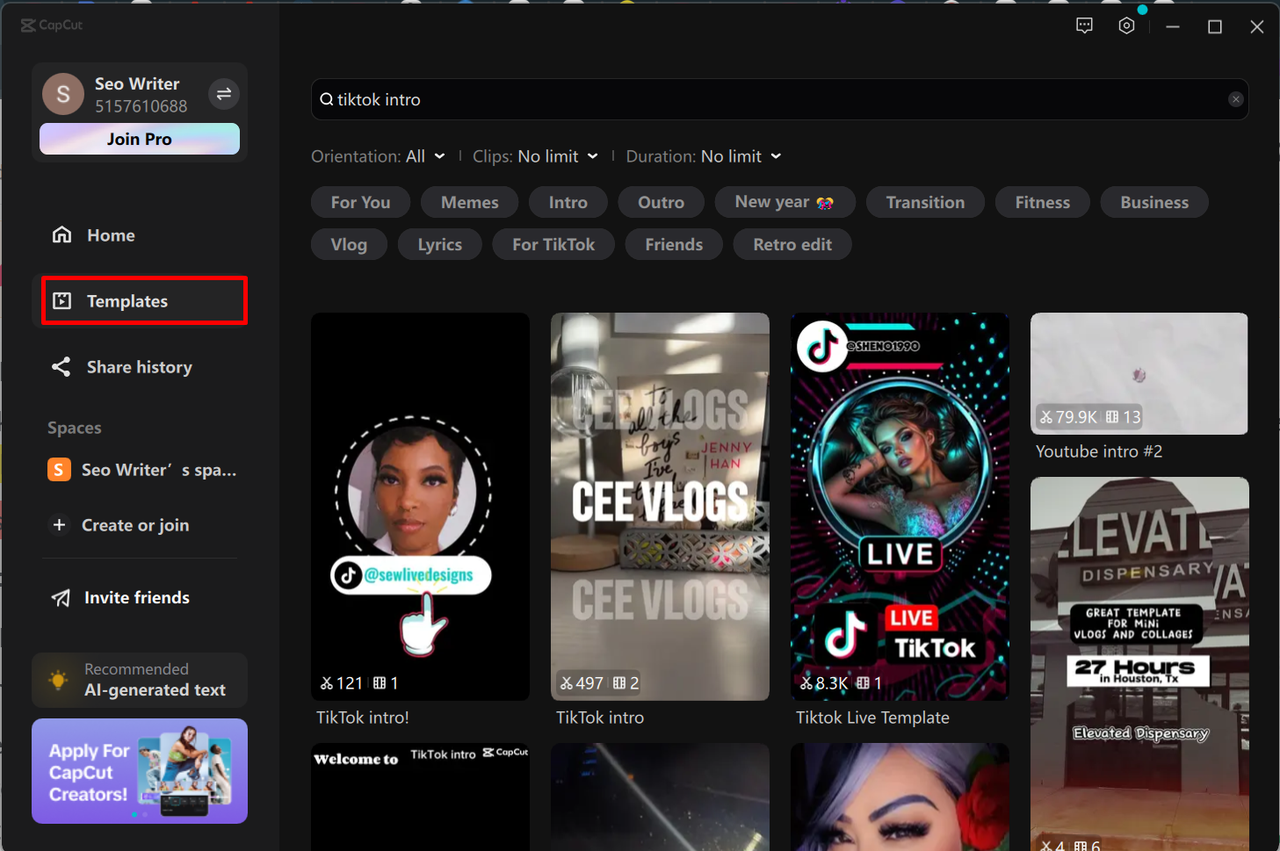The image size is (1280, 851).
Task: Click the account switch arrows icon
Action: 223,93
